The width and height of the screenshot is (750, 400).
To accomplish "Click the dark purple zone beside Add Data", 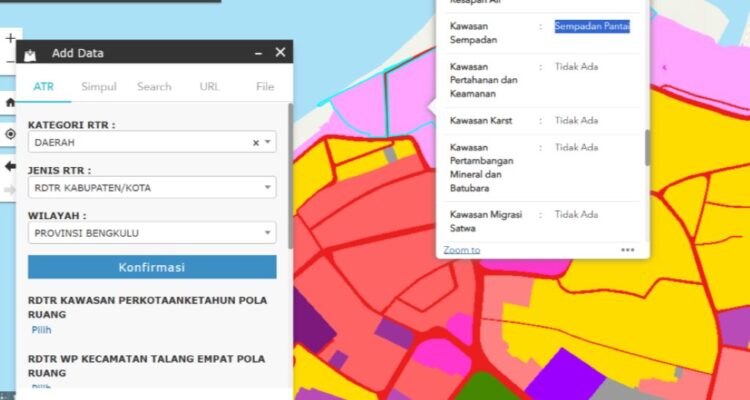I will click(x=312, y=323).
